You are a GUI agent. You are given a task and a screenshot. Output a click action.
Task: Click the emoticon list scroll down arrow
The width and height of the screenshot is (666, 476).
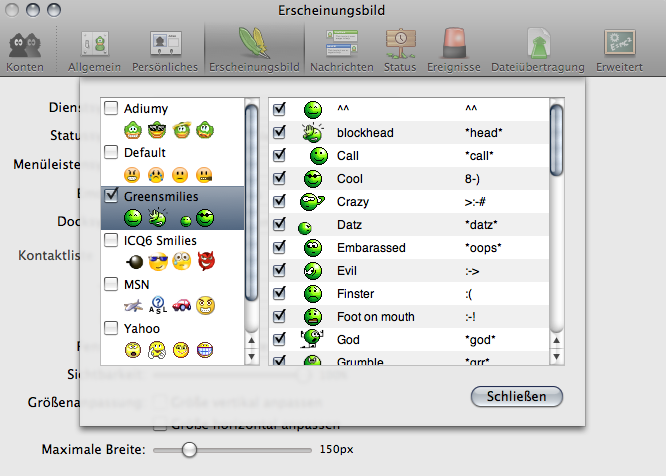[x=556, y=357]
